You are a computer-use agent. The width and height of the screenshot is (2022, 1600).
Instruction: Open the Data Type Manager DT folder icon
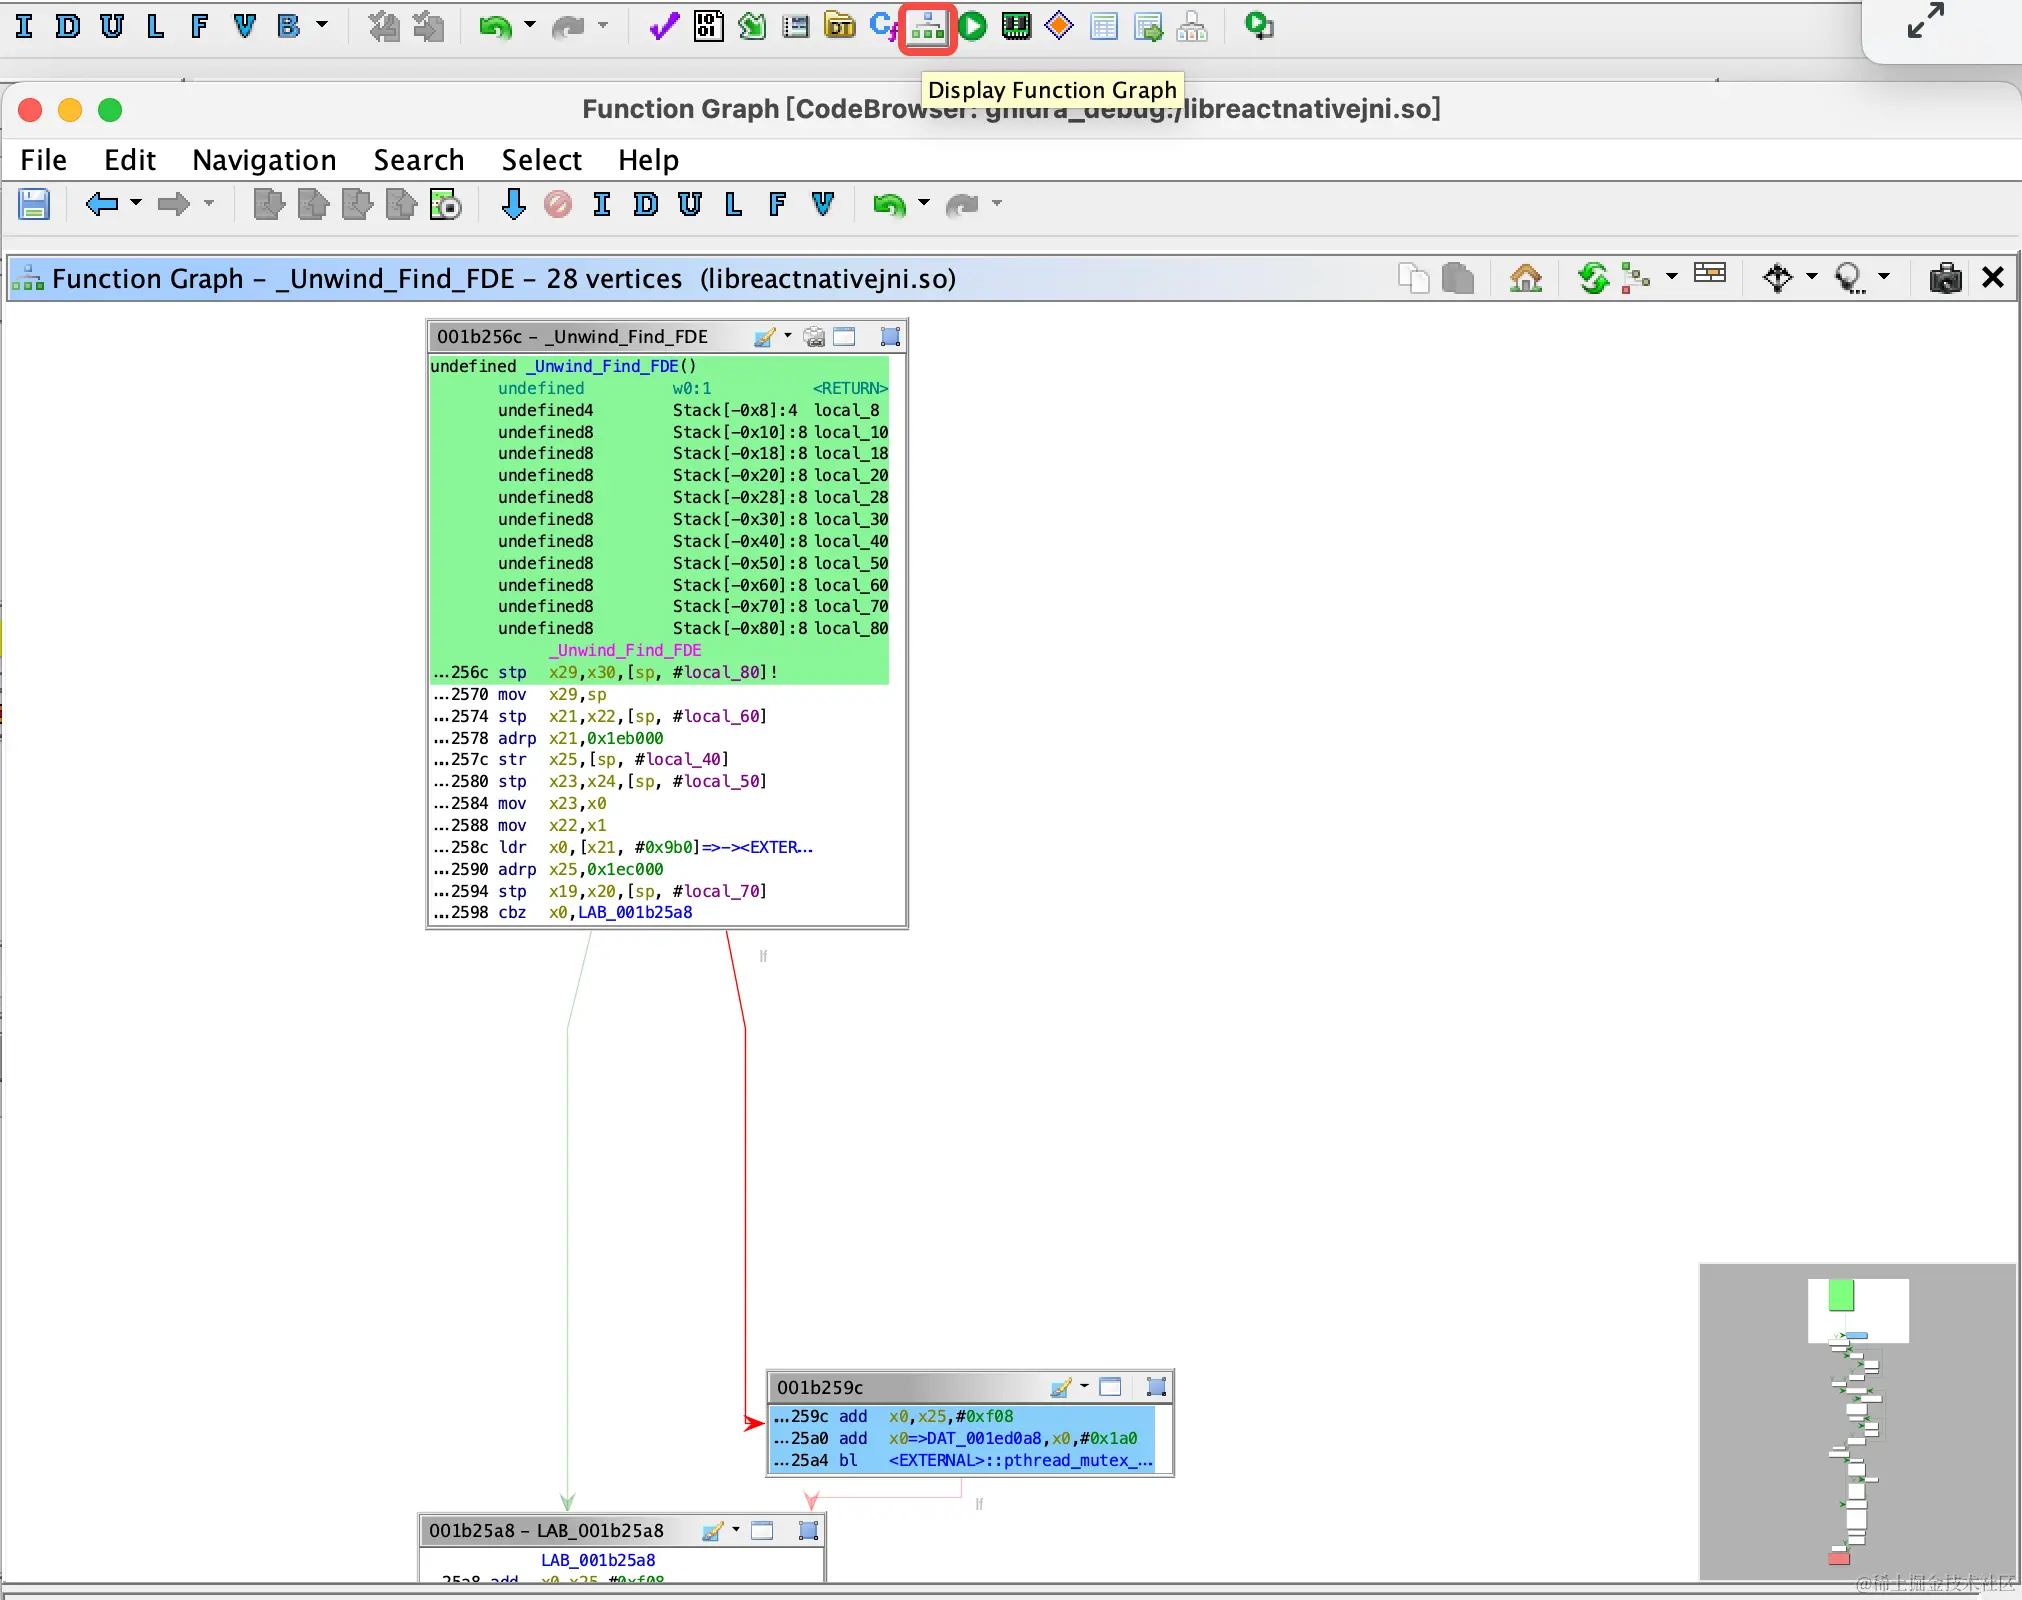point(840,27)
